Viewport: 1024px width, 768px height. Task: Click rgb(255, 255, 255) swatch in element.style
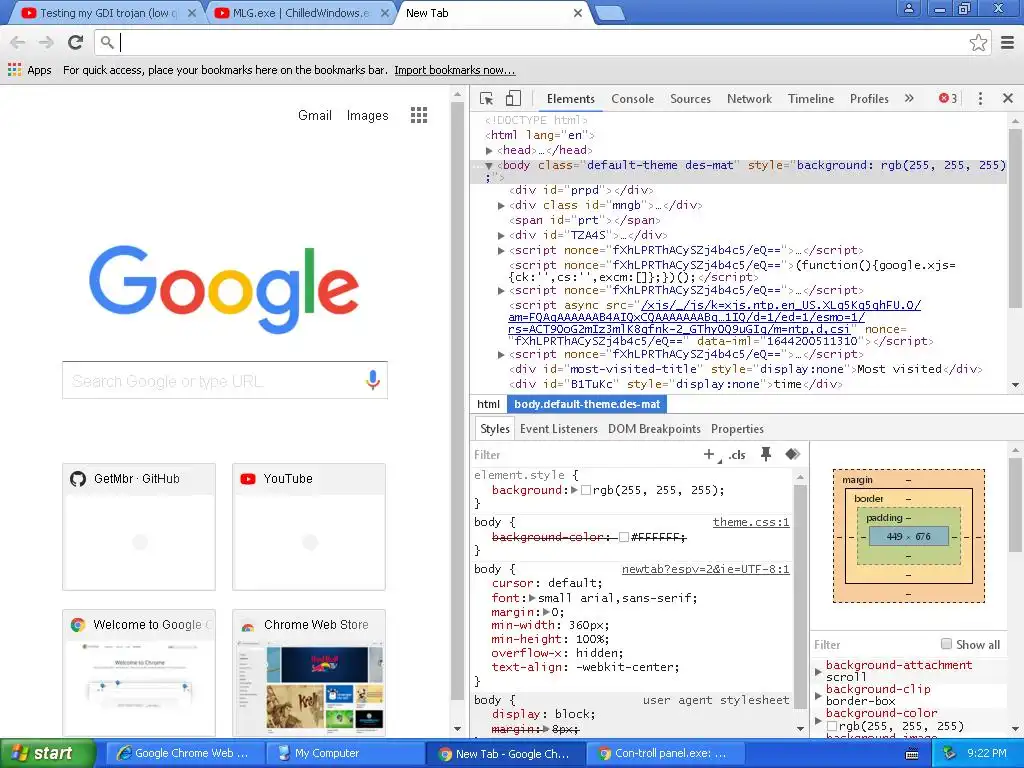(586, 490)
